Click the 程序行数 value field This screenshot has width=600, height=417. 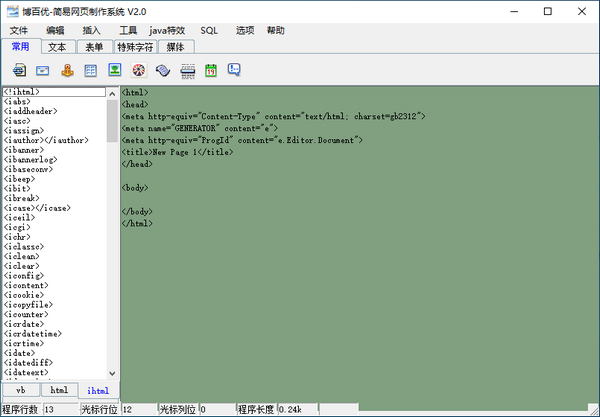[x=59, y=409]
